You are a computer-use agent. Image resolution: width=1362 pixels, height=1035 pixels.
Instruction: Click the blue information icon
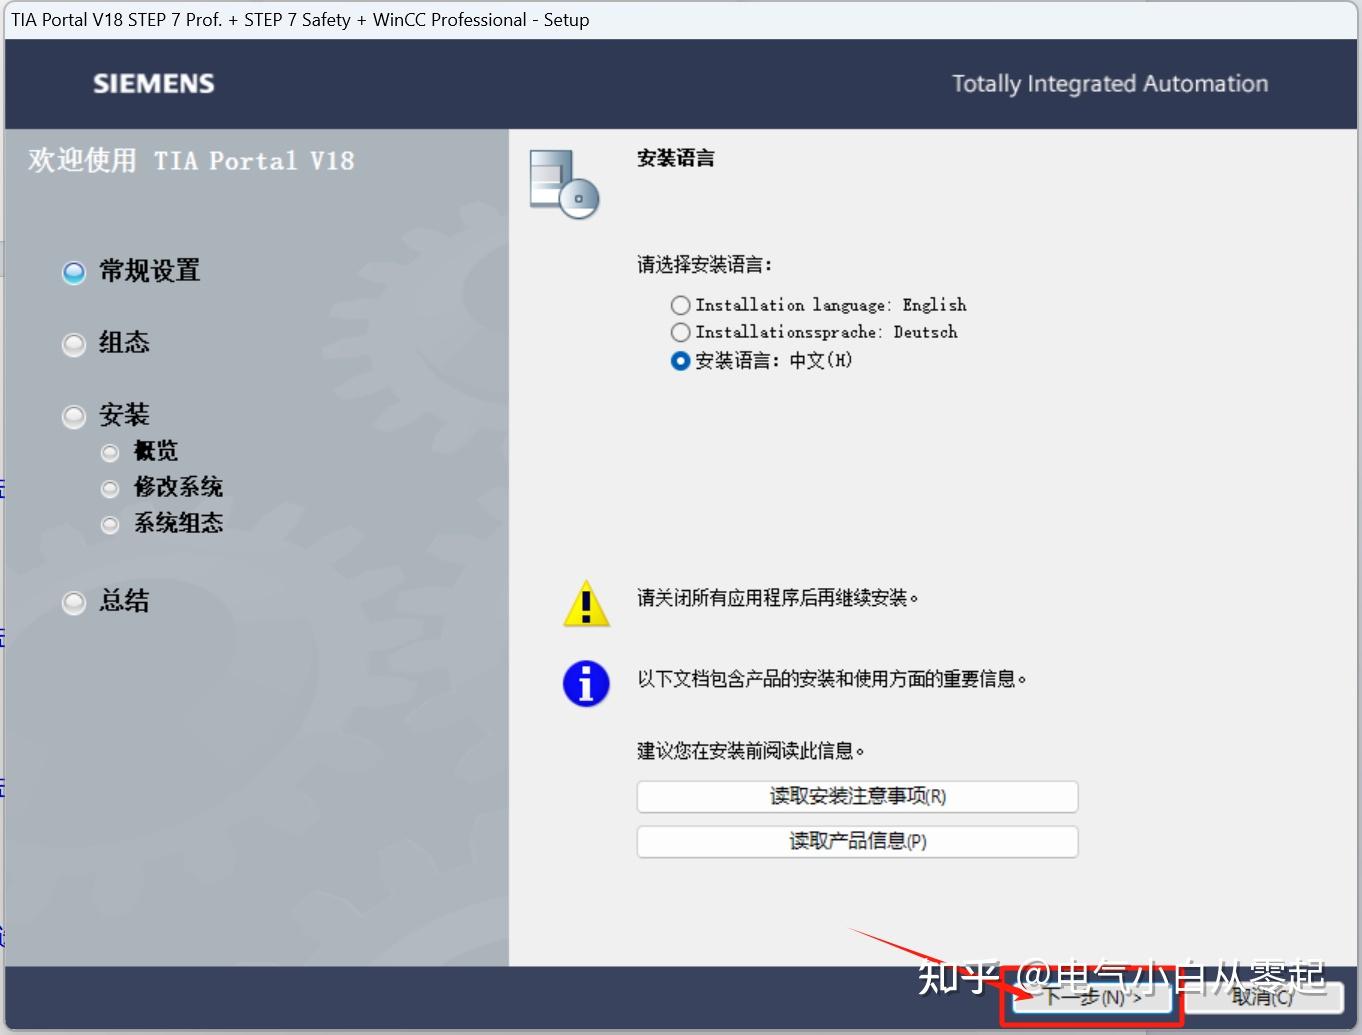click(586, 683)
